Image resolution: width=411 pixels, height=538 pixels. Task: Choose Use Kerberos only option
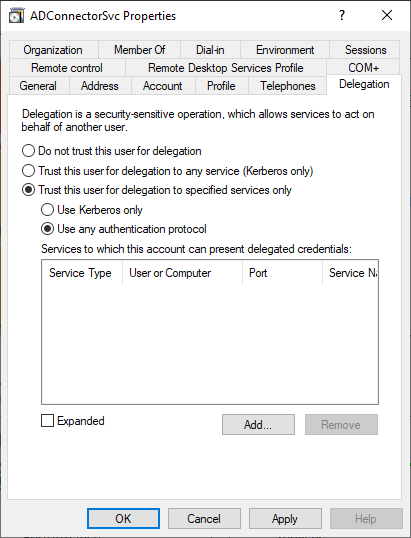click(x=47, y=210)
